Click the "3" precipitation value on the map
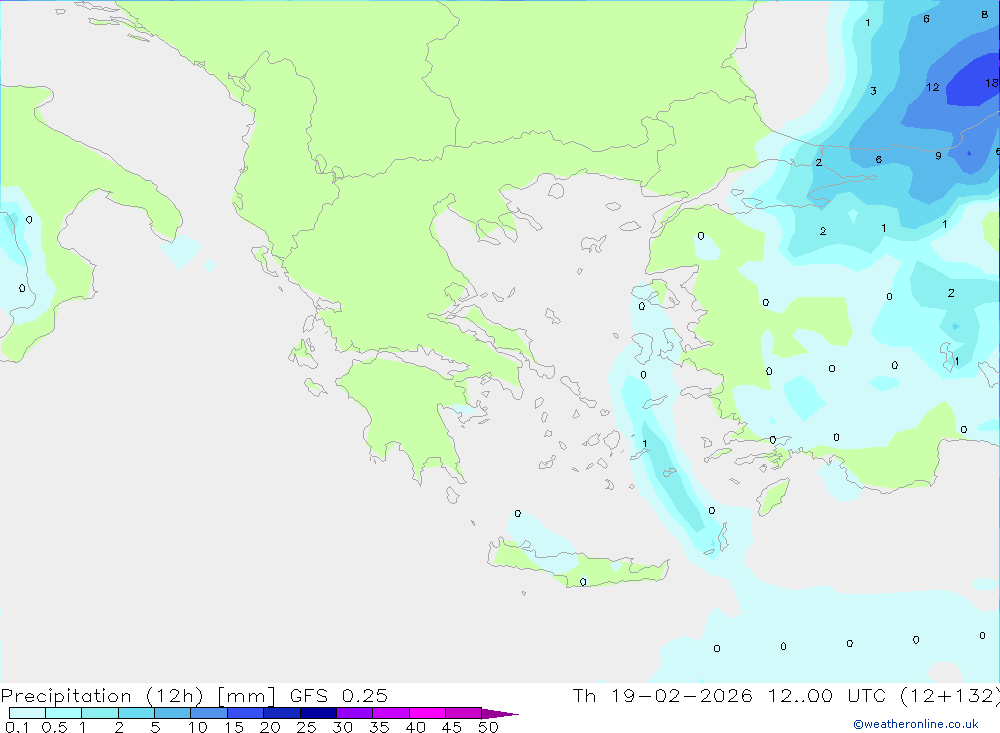This screenshot has width=1000, height=733. [x=873, y=91]
